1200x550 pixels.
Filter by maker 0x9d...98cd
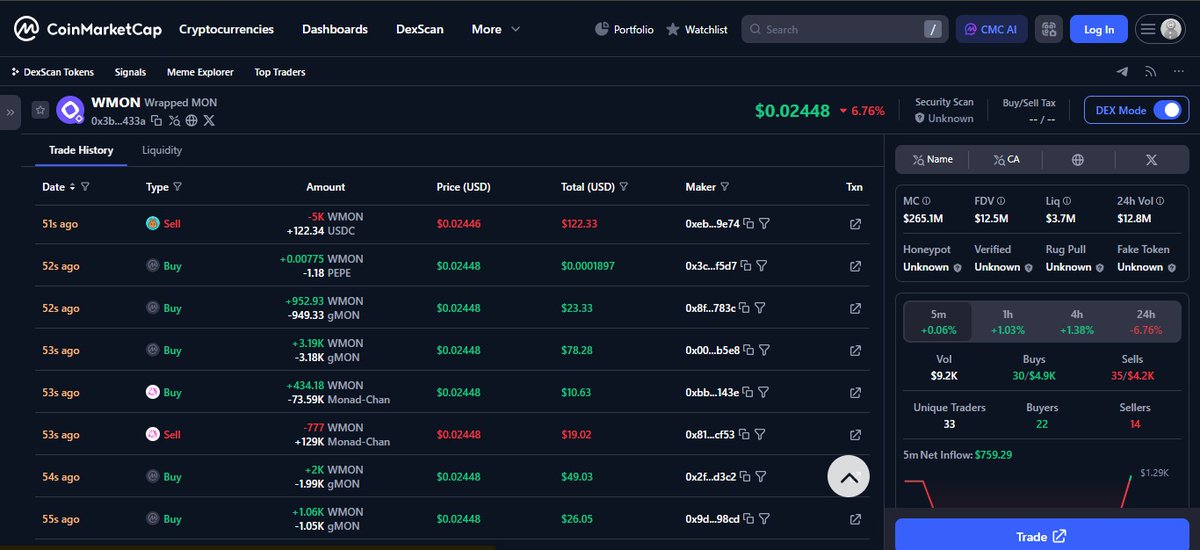point(764,519)
